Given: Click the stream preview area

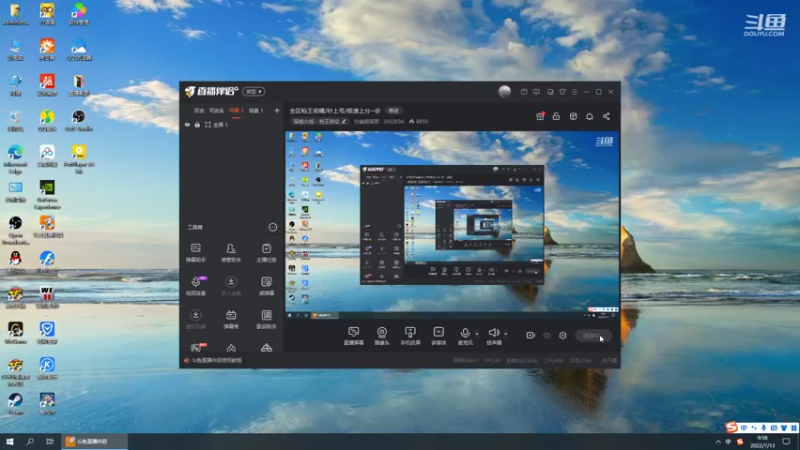Looking at the screenshot, I should click(452, 225).
